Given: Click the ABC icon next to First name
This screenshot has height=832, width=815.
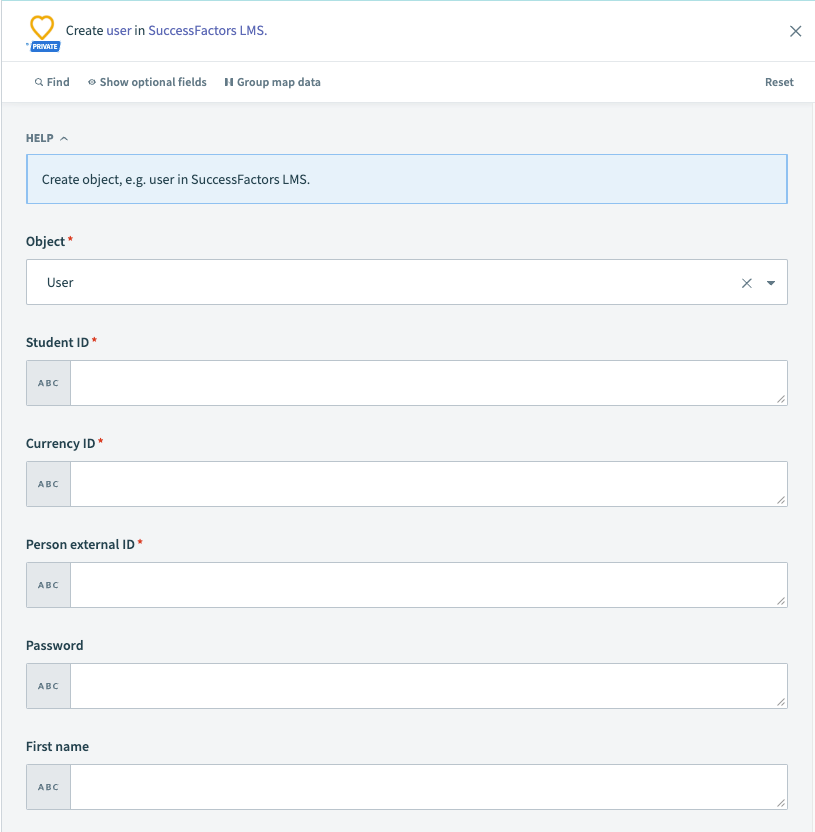Looking at the screenshot, I should point(47,786).
